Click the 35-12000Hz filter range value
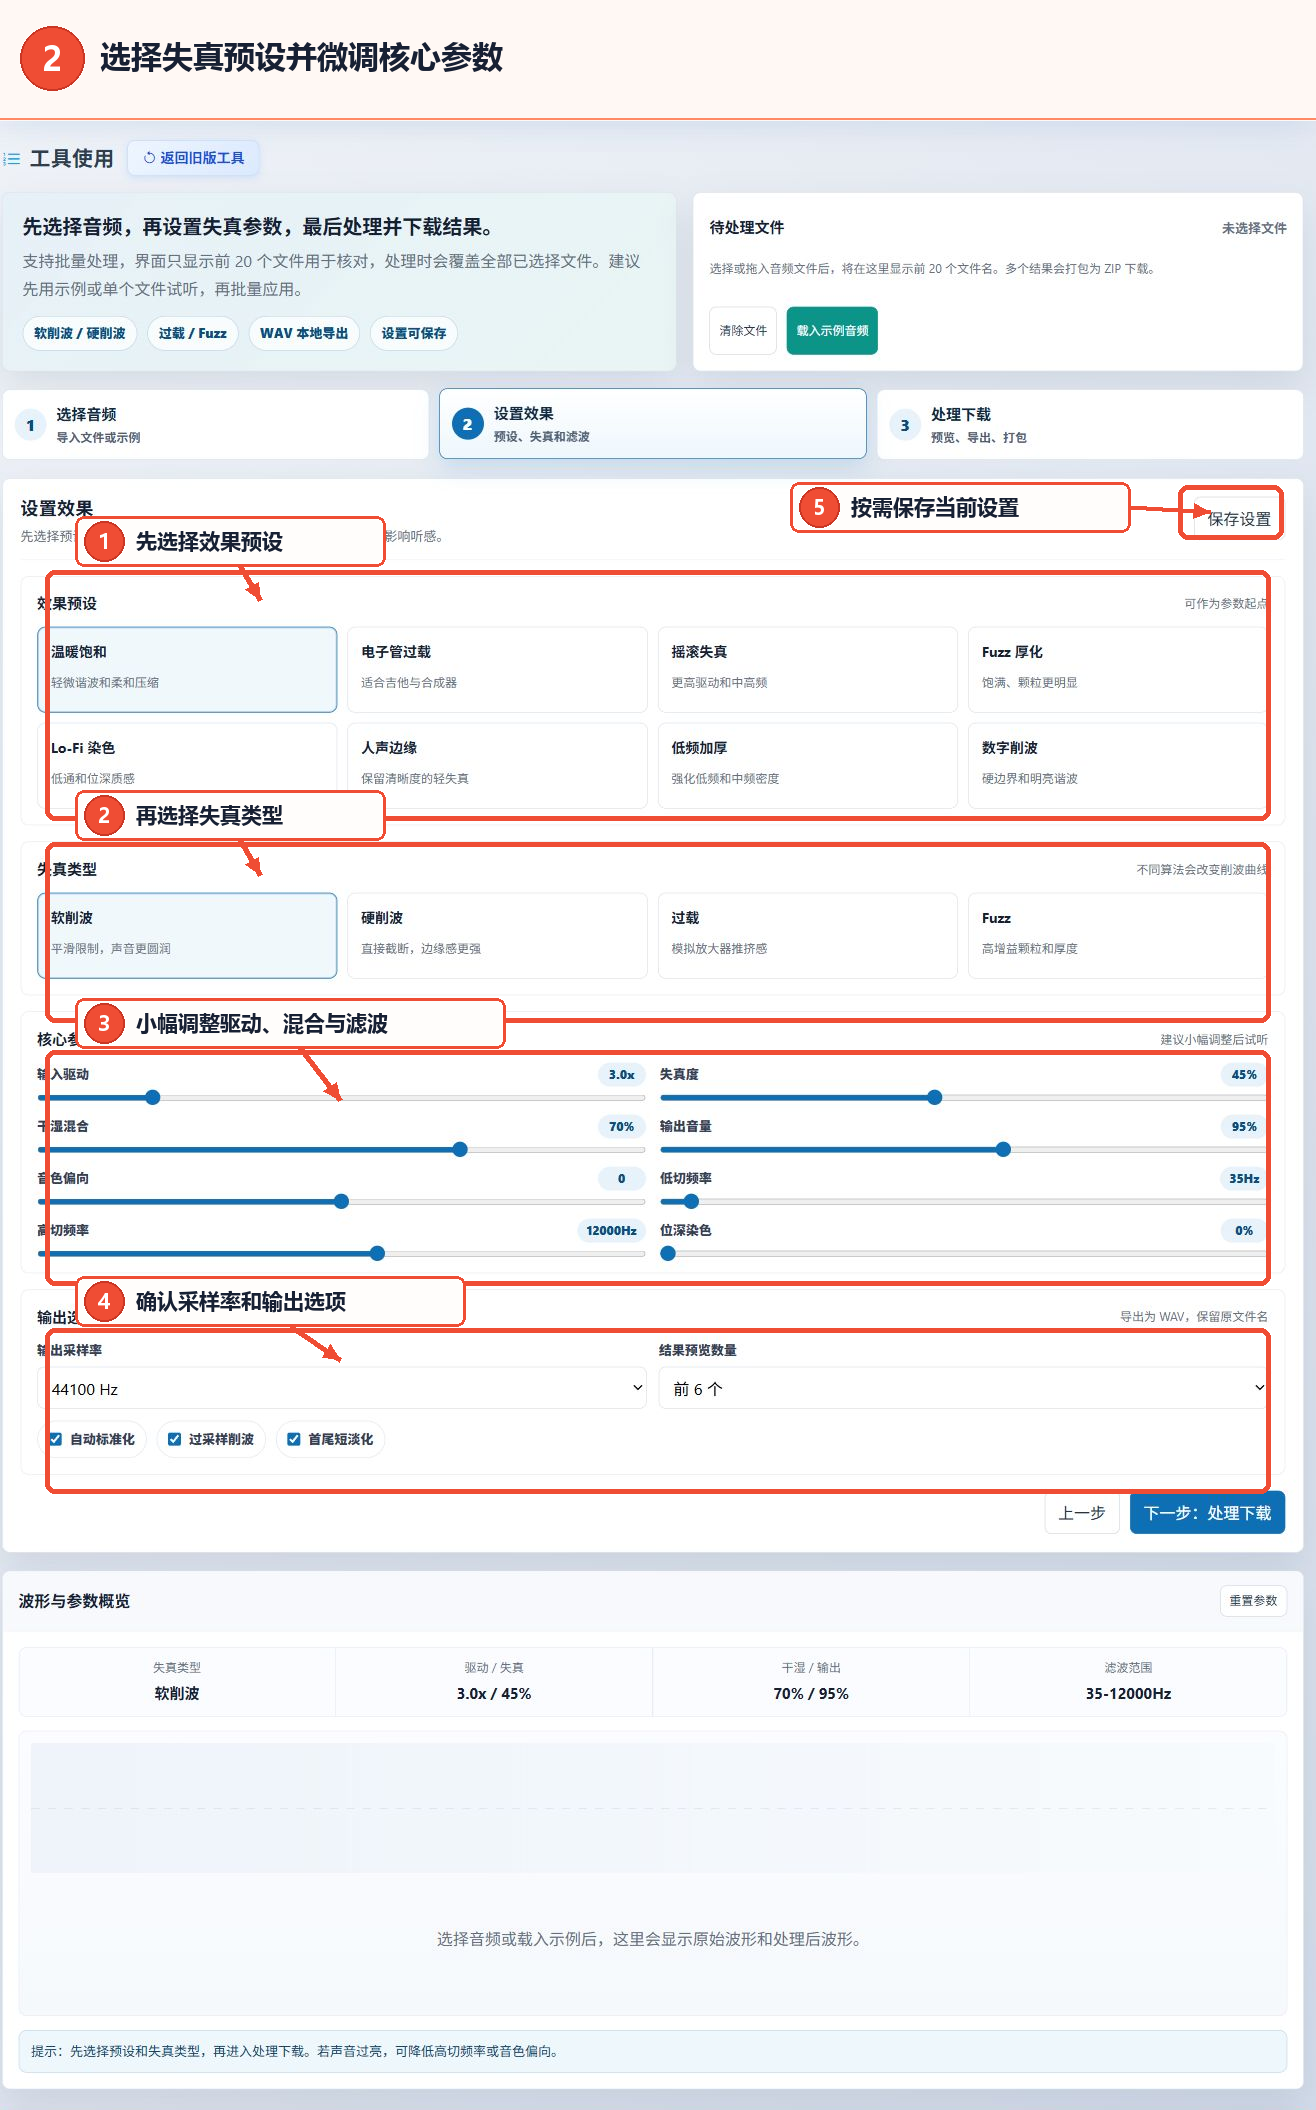 pos(1128,1694)
